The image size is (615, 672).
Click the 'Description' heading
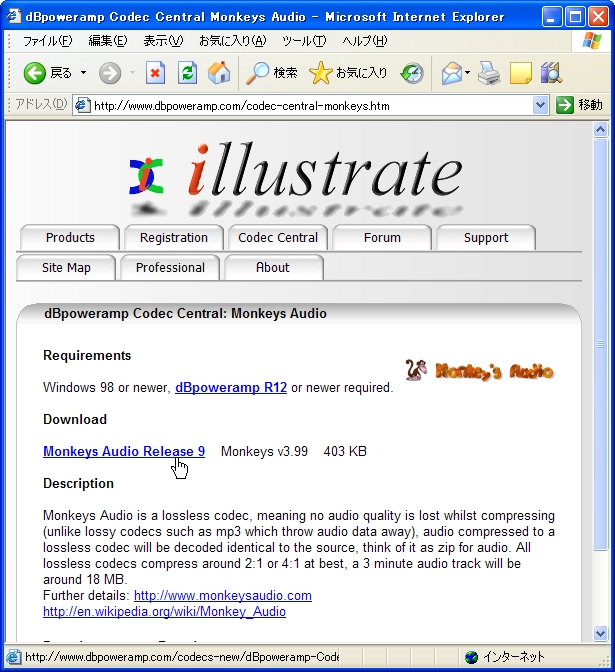tap(78, 483)
